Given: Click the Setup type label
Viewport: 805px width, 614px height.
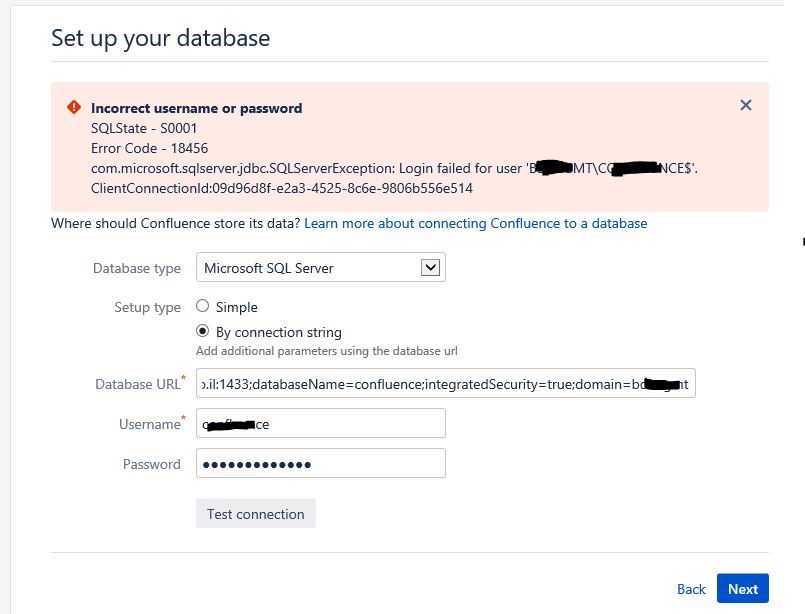Looking at the screenshot, I should pyautogui.click(x=148, y=307).
